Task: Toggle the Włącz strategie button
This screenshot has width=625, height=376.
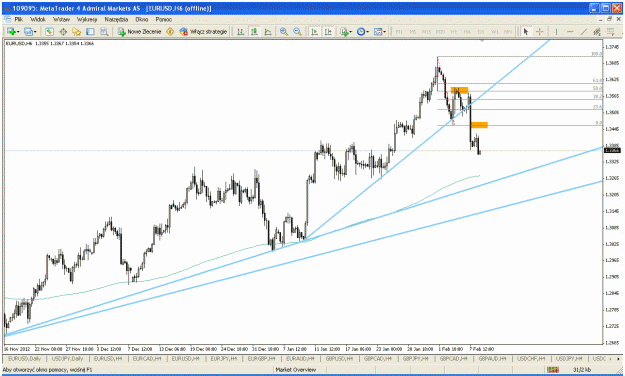Action: tap(203, 31)
